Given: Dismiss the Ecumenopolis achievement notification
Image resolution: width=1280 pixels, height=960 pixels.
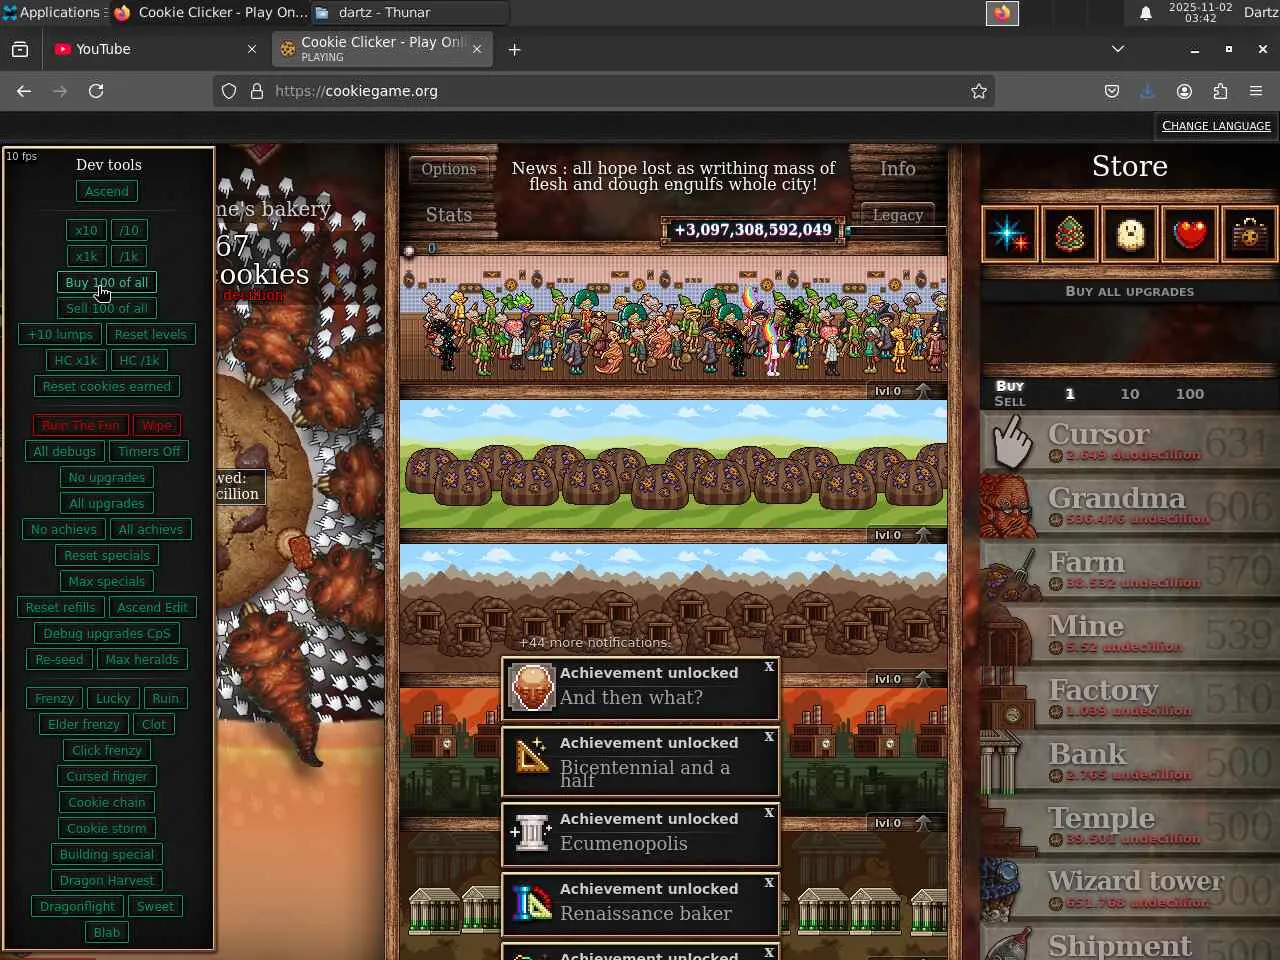Looking at the screenshot, I should pos(769,813).
